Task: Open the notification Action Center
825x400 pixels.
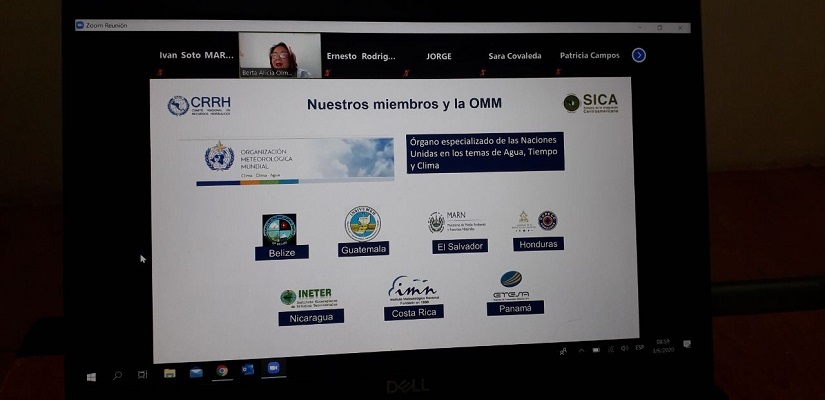Action: point(687,344)
